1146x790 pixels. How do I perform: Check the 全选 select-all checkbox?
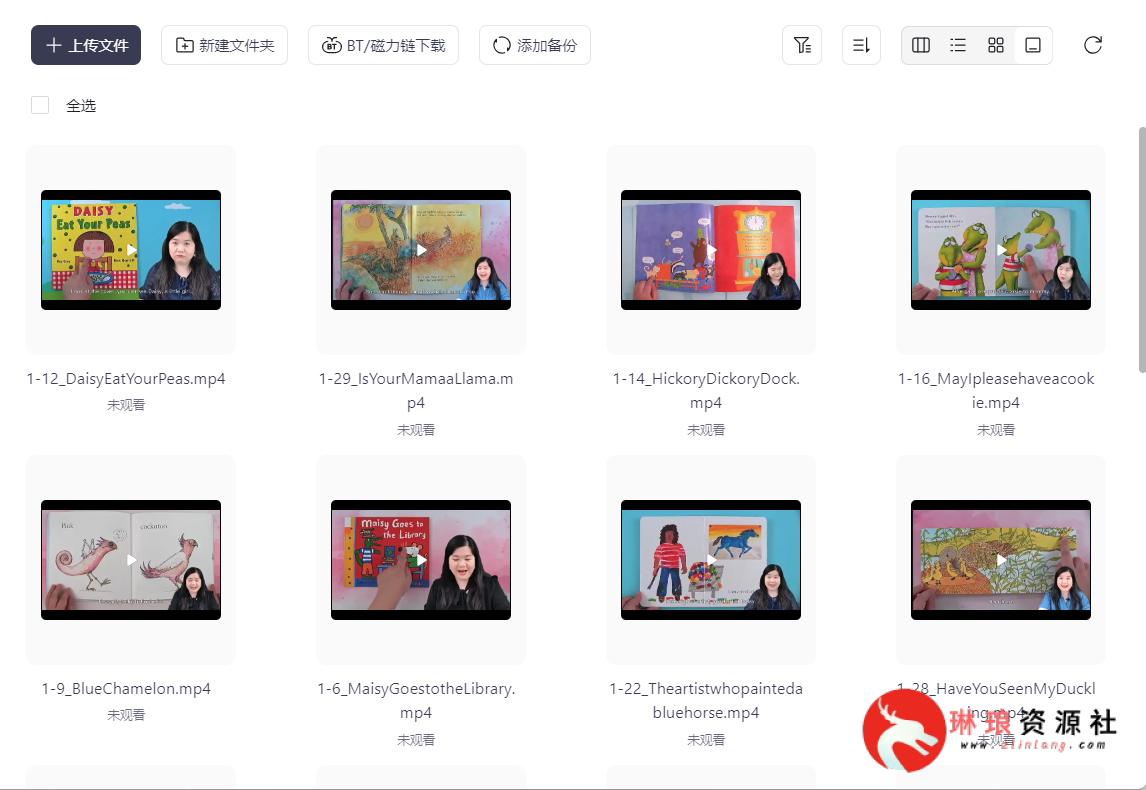[x=40, y=105]
